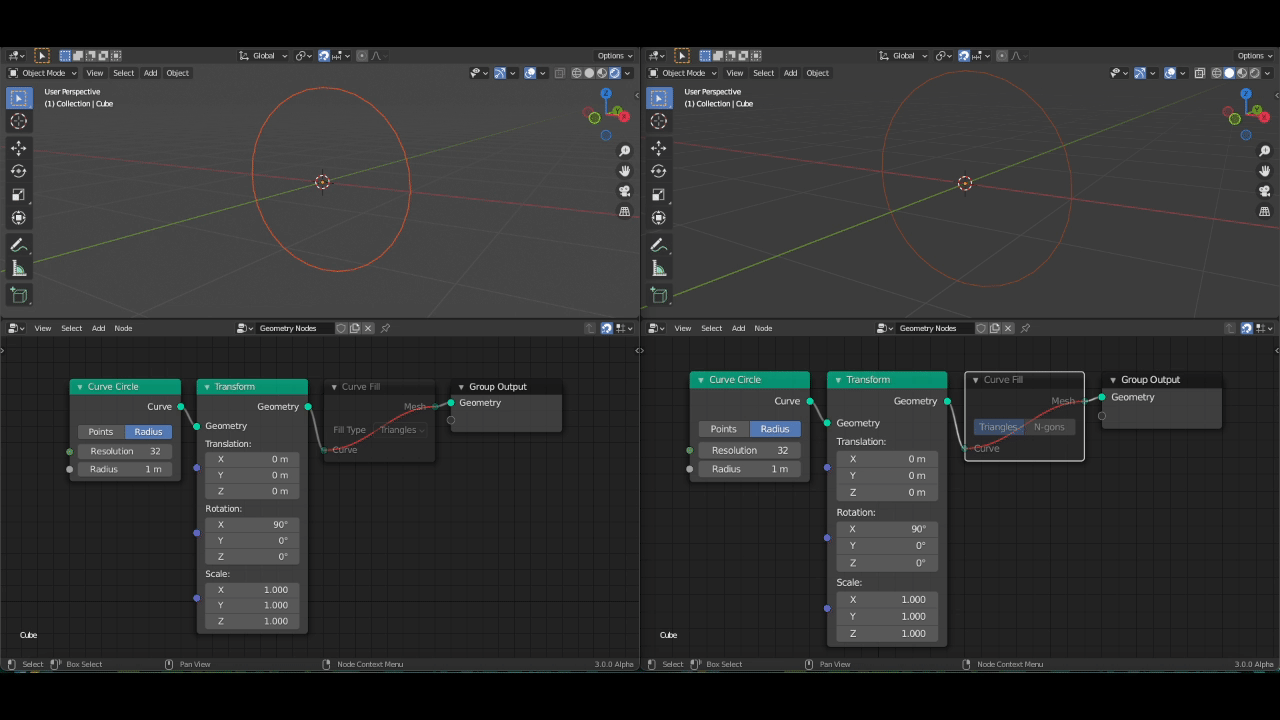
Task: Toggle proportional editing in left viewport header
Action: (x=362, y=56)
